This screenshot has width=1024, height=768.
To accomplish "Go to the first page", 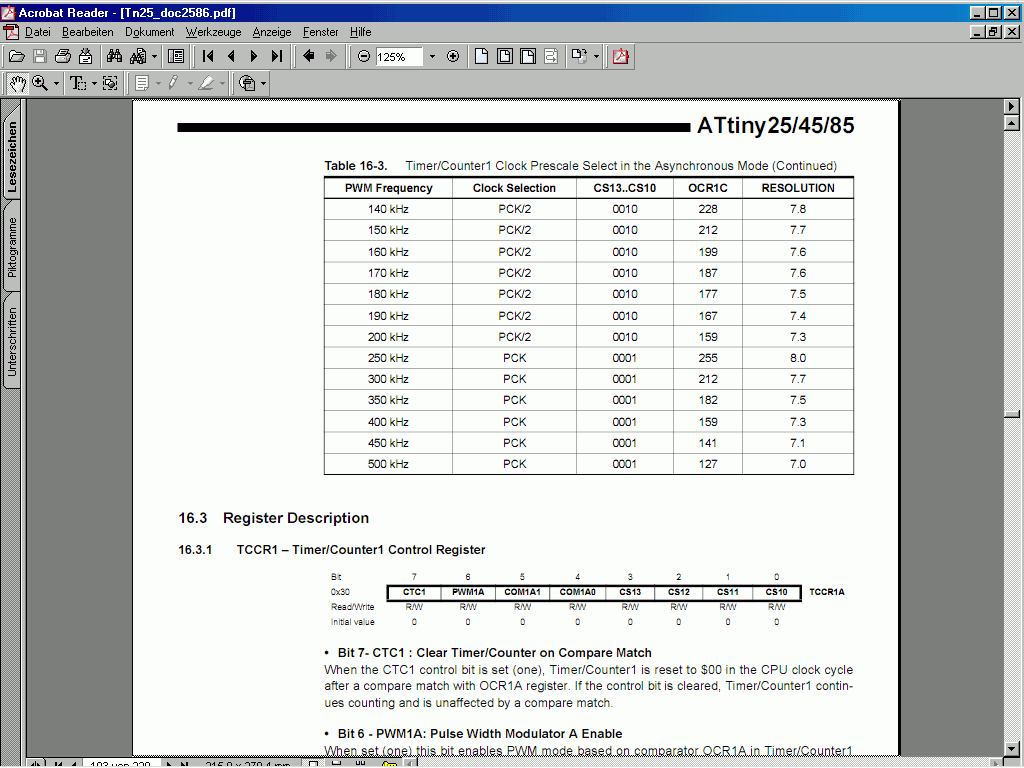I will (x=208, y=57).
